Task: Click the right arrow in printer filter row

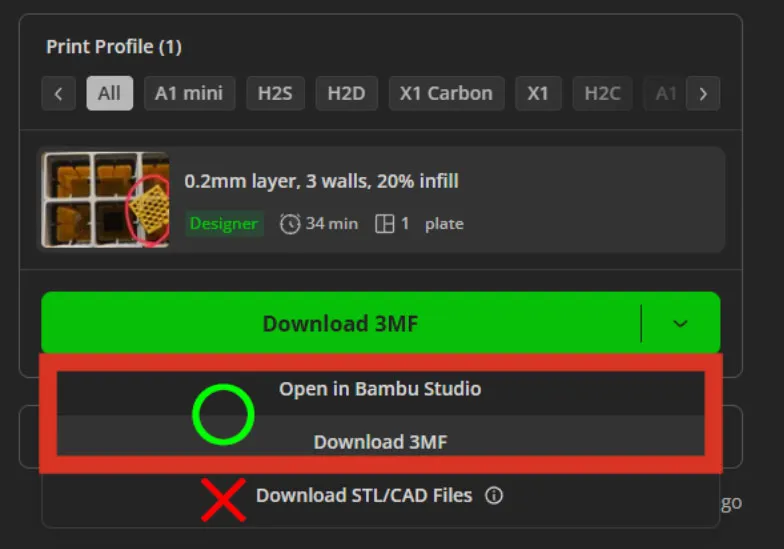Action: pyautogui.click(x=703, y=94)
